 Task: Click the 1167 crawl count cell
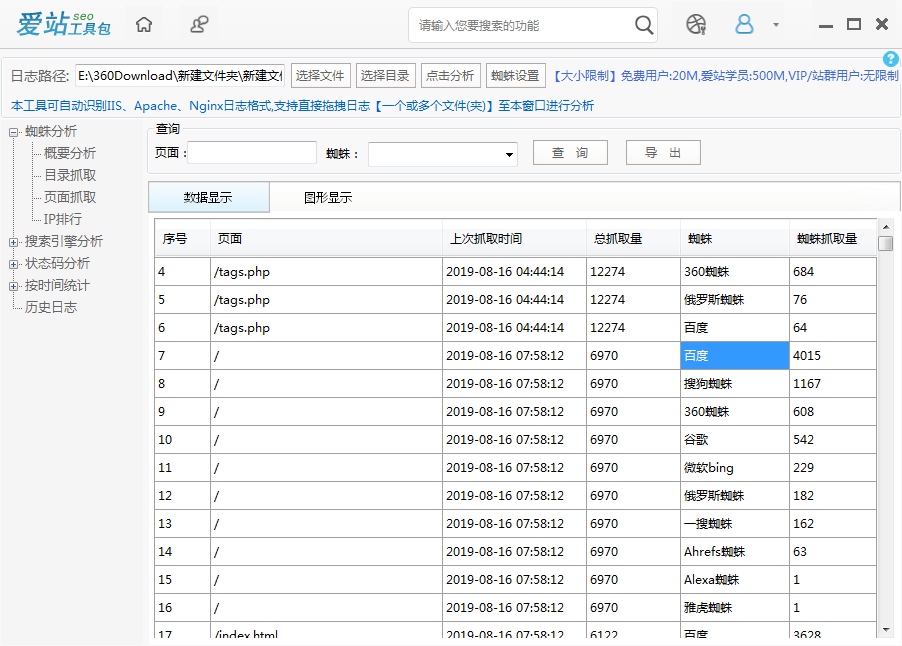tap(833, 384)
